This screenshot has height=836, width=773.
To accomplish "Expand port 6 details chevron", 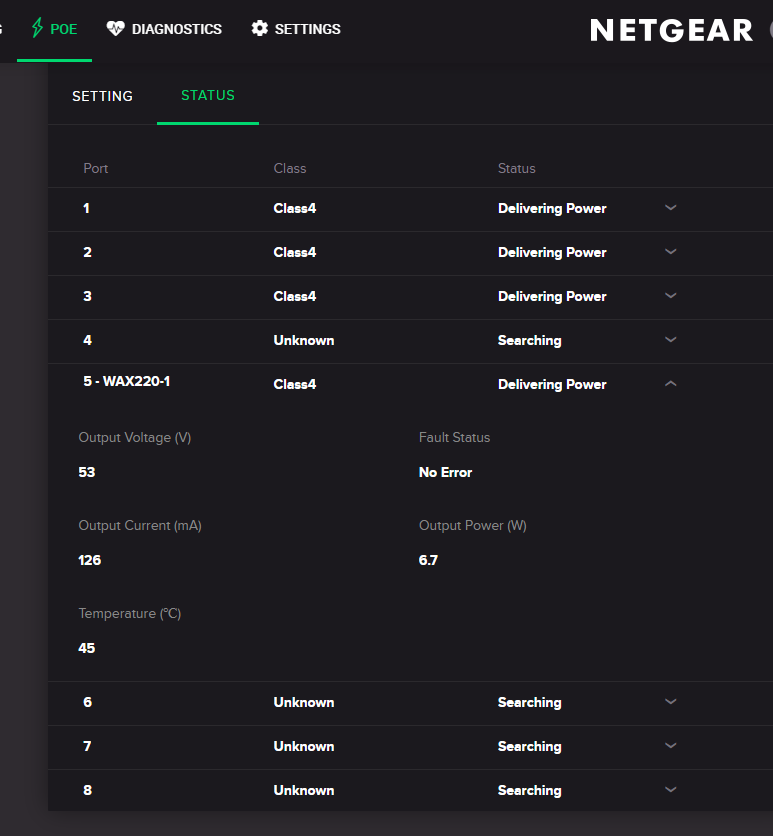I will pyautogui.click(x=671, y=702).
